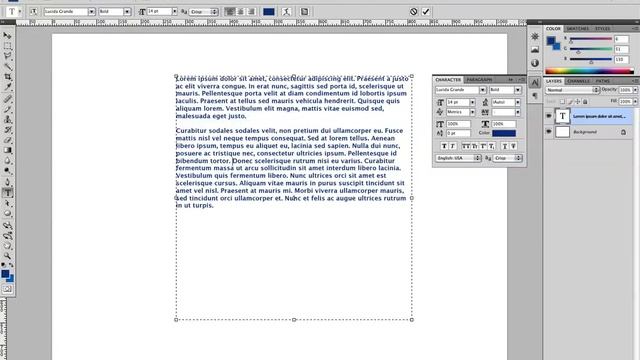Click Color swatch in Character panel
The width and height of the screenshot is (640, 360).
click(x=504, y=133)
